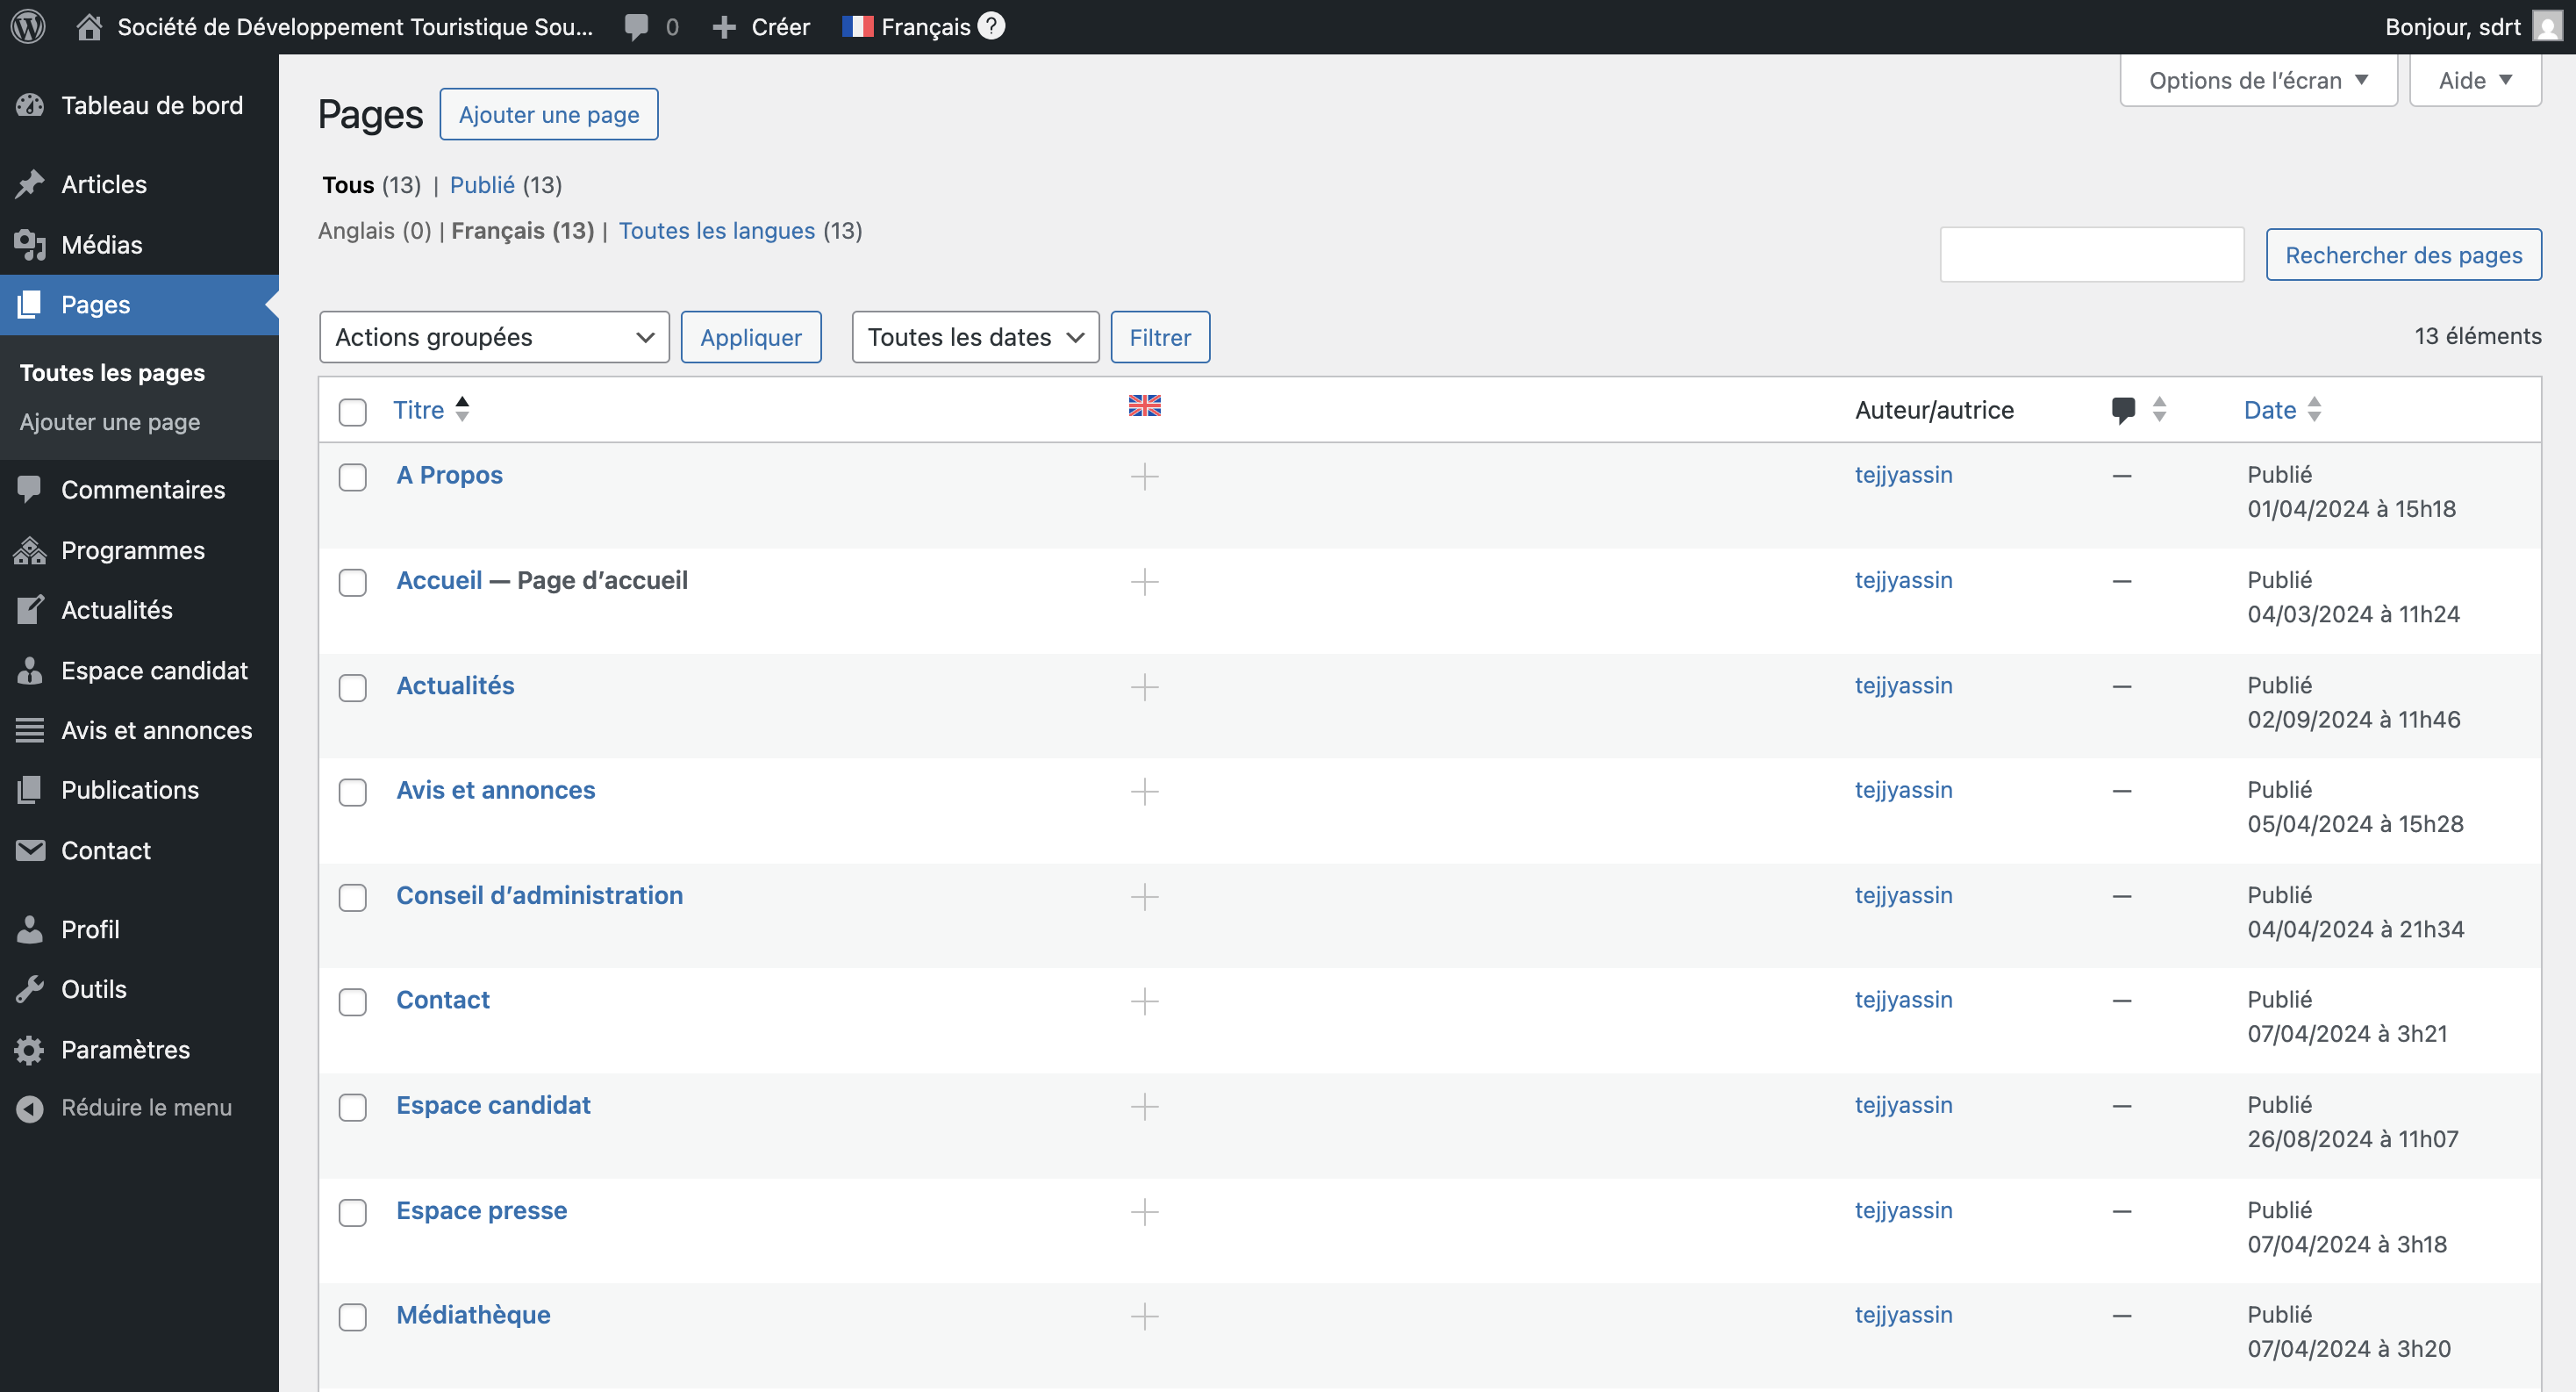Click the Réduire le menu collapse arrow
Screen dimensions: 2576x1392
coord(30,1108)
